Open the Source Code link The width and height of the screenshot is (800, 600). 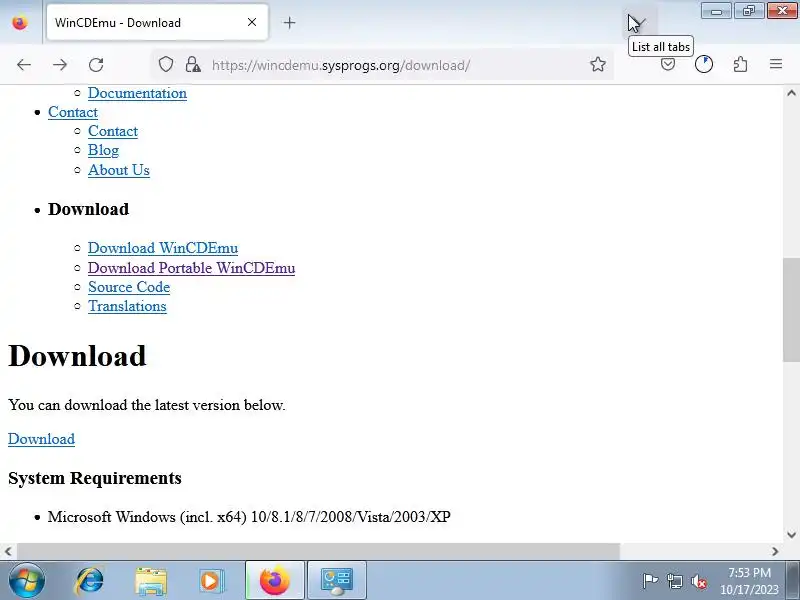pos(129,287)
